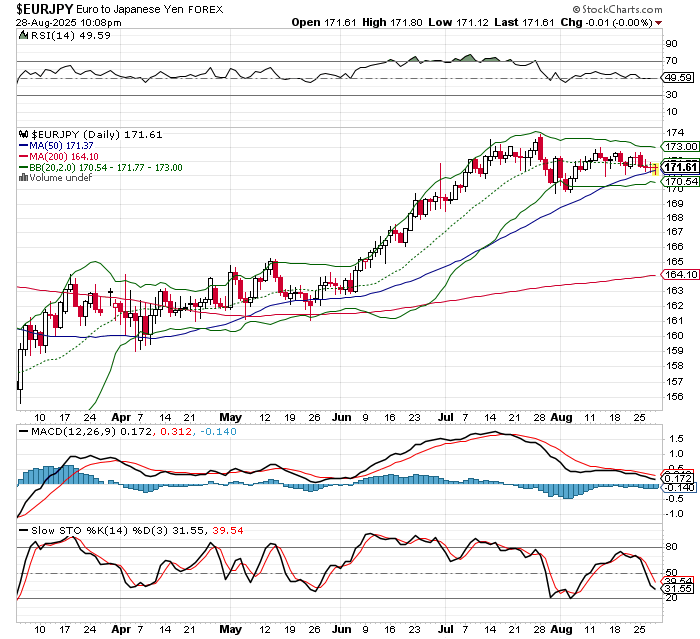This screenshot has height=639, width=700.
Task: Click the blue MA(50) legend line
Action: click(x=25, y=145)
